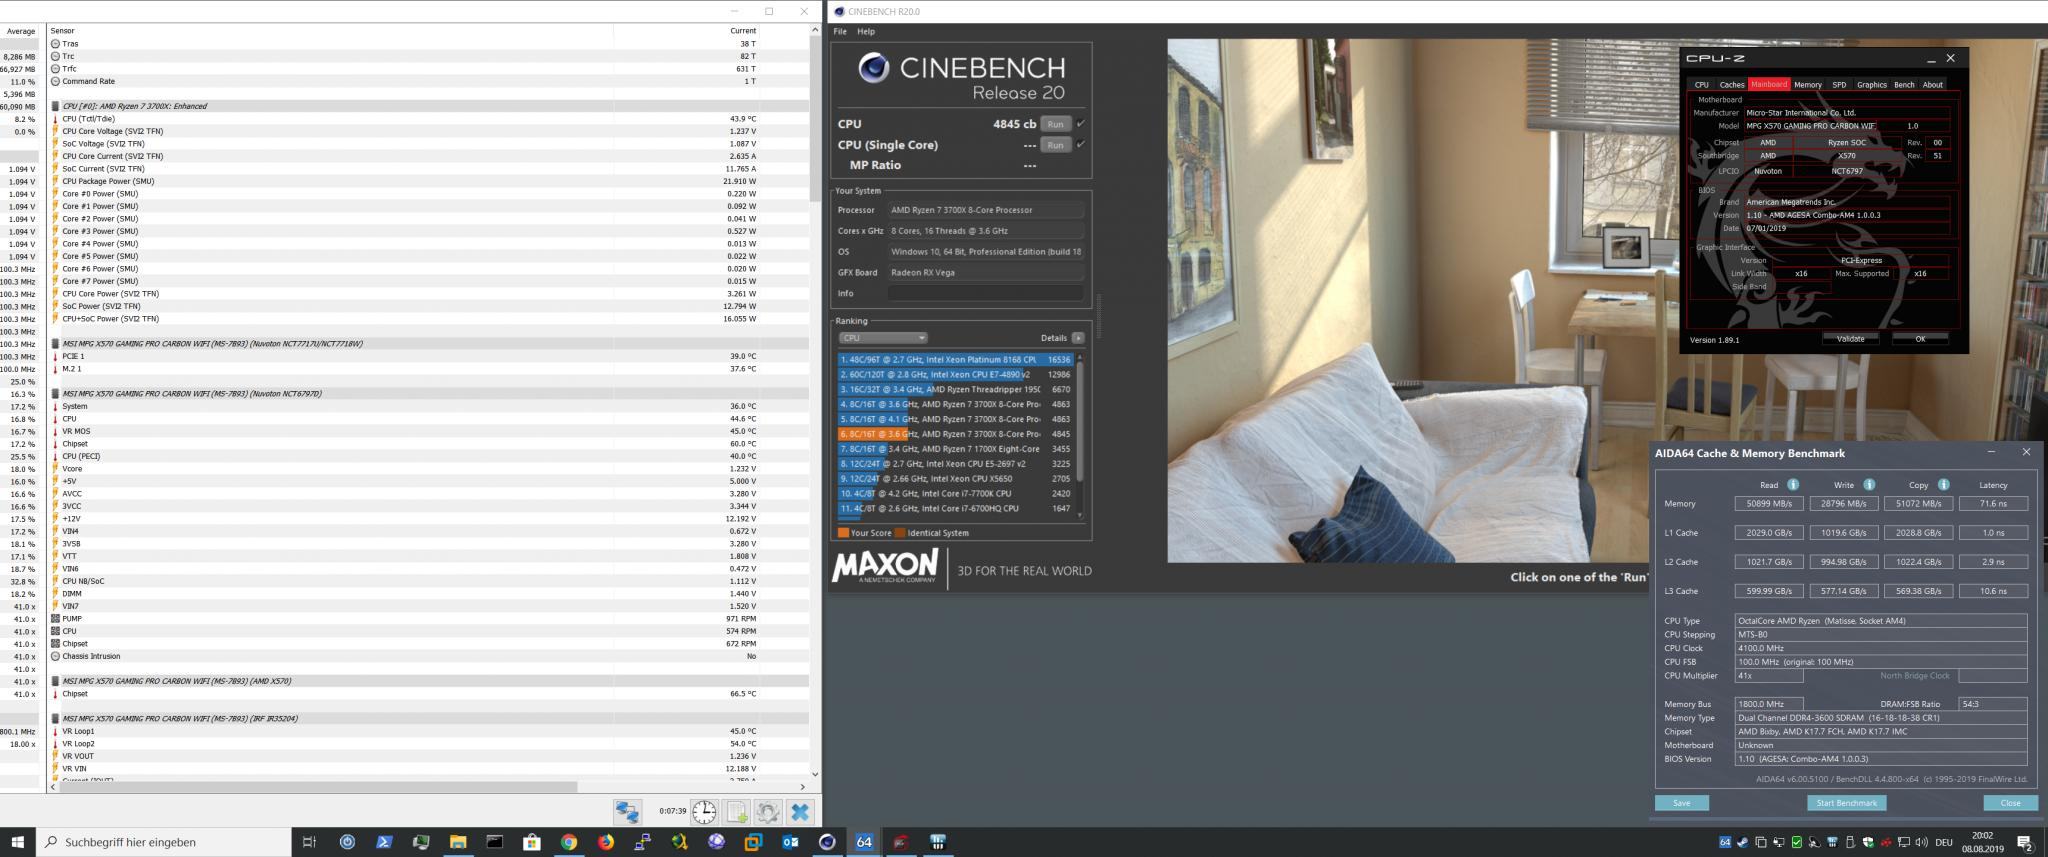The image size is (2048, 857).
Task: Expand ranking Details arrow in Cinebench
Action: point(1078,338)
